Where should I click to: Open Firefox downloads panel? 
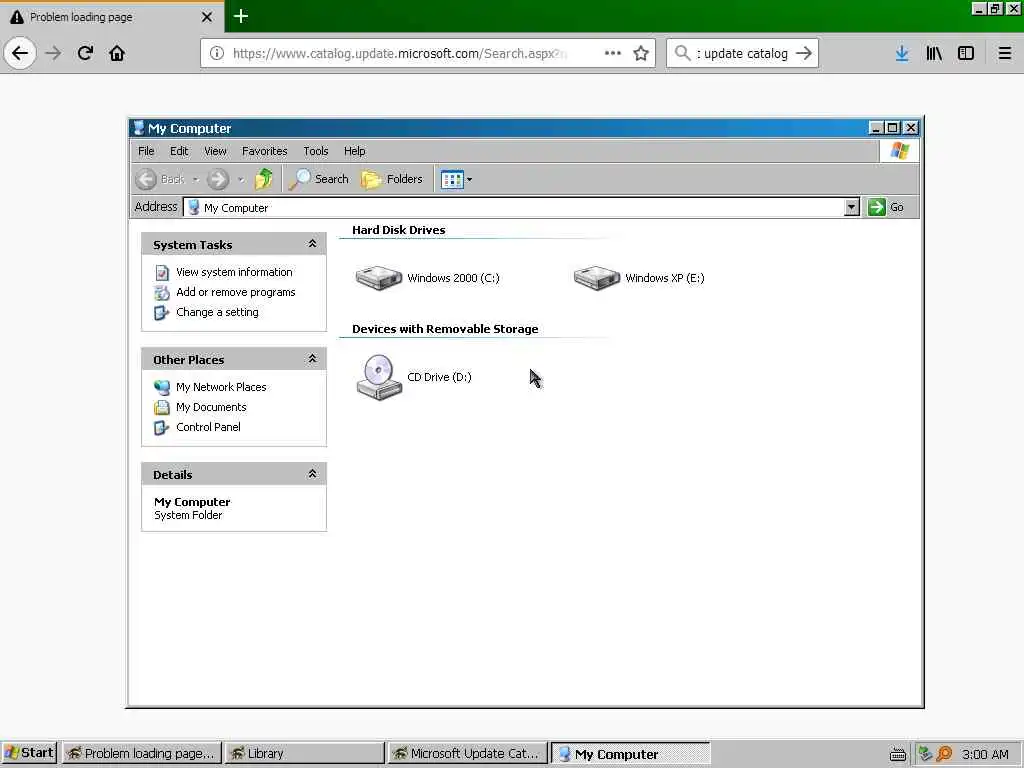point(902,53)
